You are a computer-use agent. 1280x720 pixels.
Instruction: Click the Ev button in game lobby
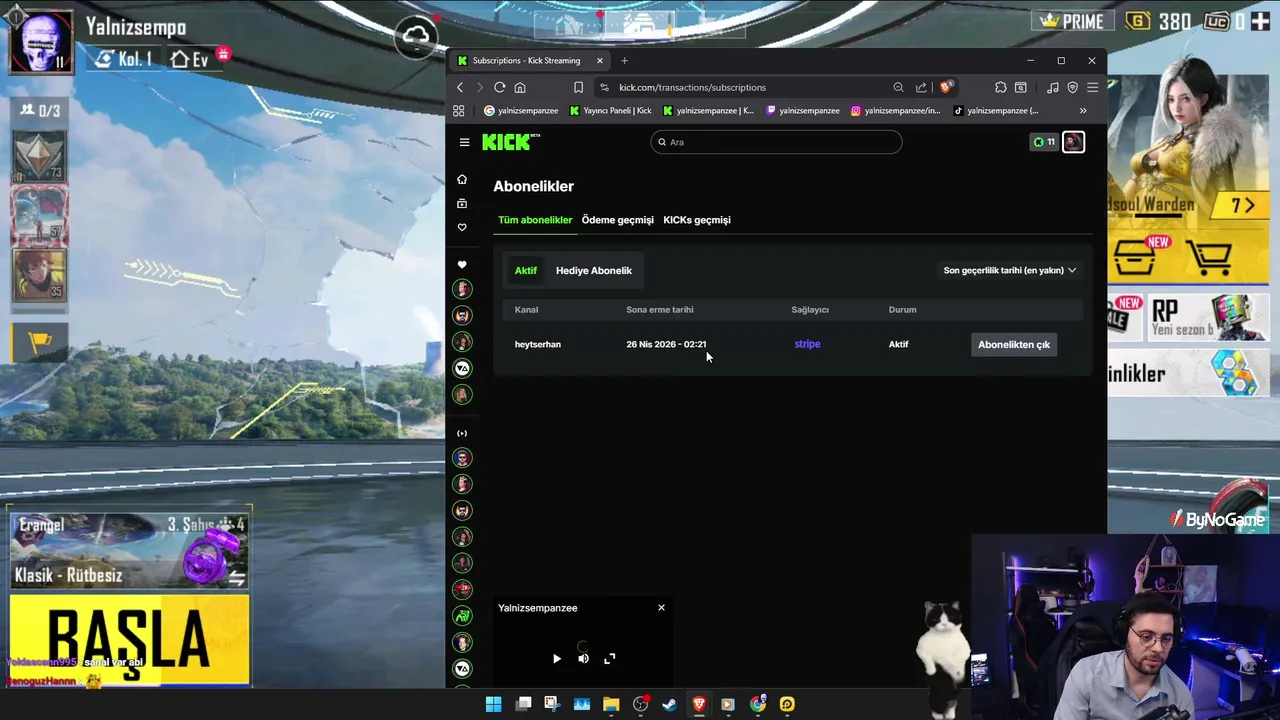pyautogui.click(x=190, y=59)
